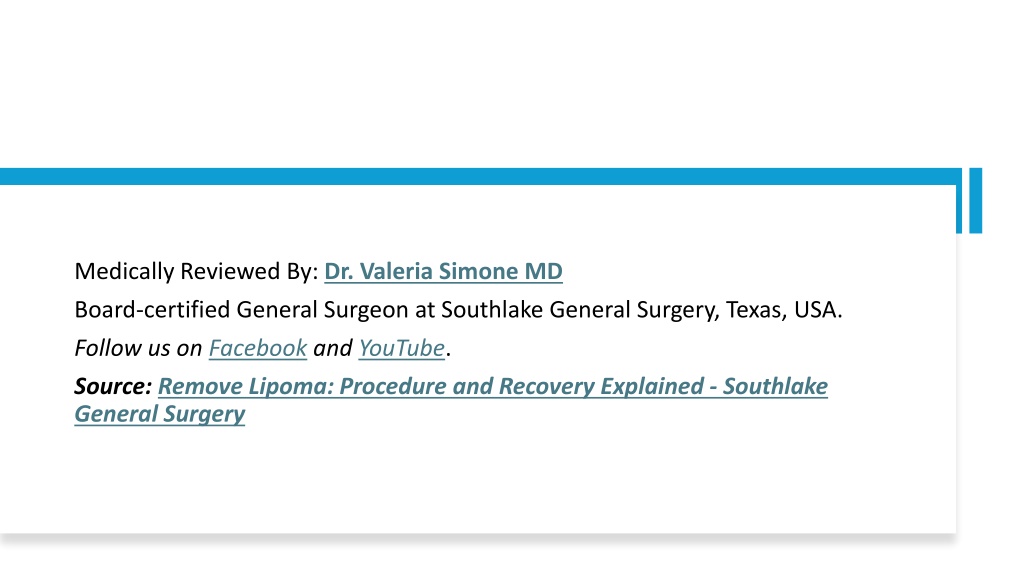The image size is (1024, 576).
Task: Click the empty card area below the source link
Action: pos(480,480)
